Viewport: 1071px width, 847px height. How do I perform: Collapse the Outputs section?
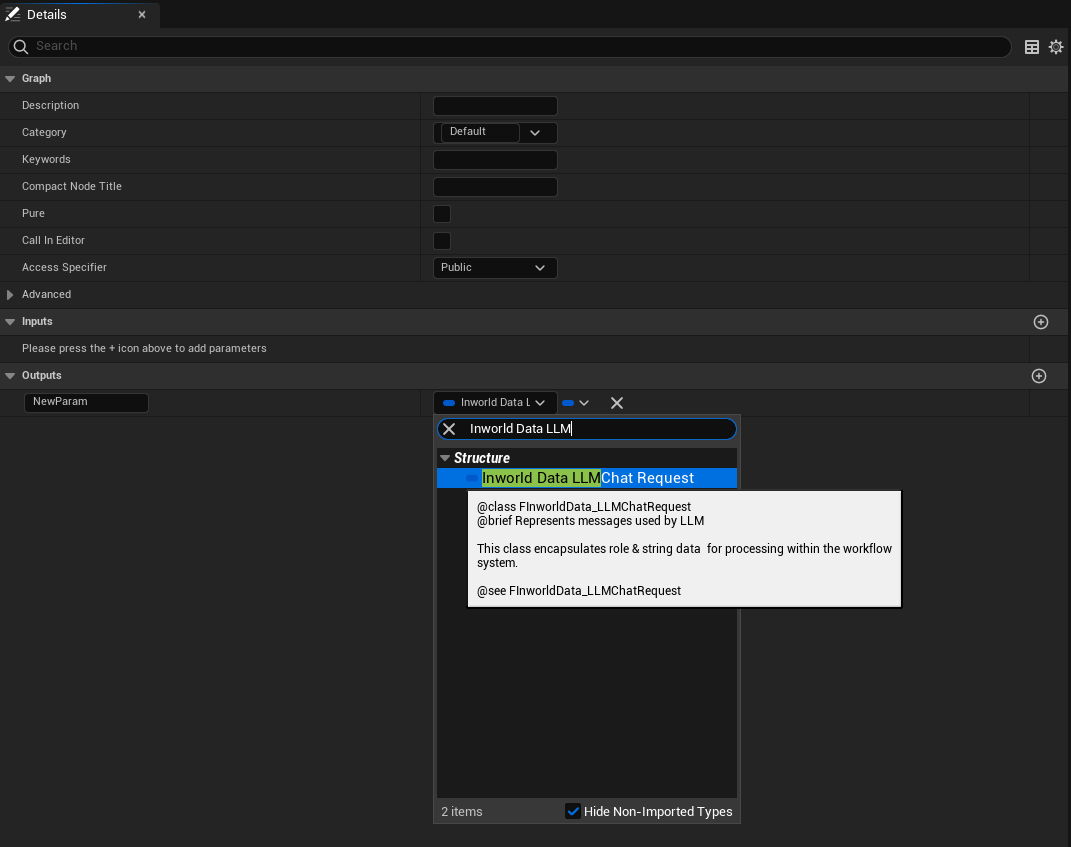click(x=10, y=376)
